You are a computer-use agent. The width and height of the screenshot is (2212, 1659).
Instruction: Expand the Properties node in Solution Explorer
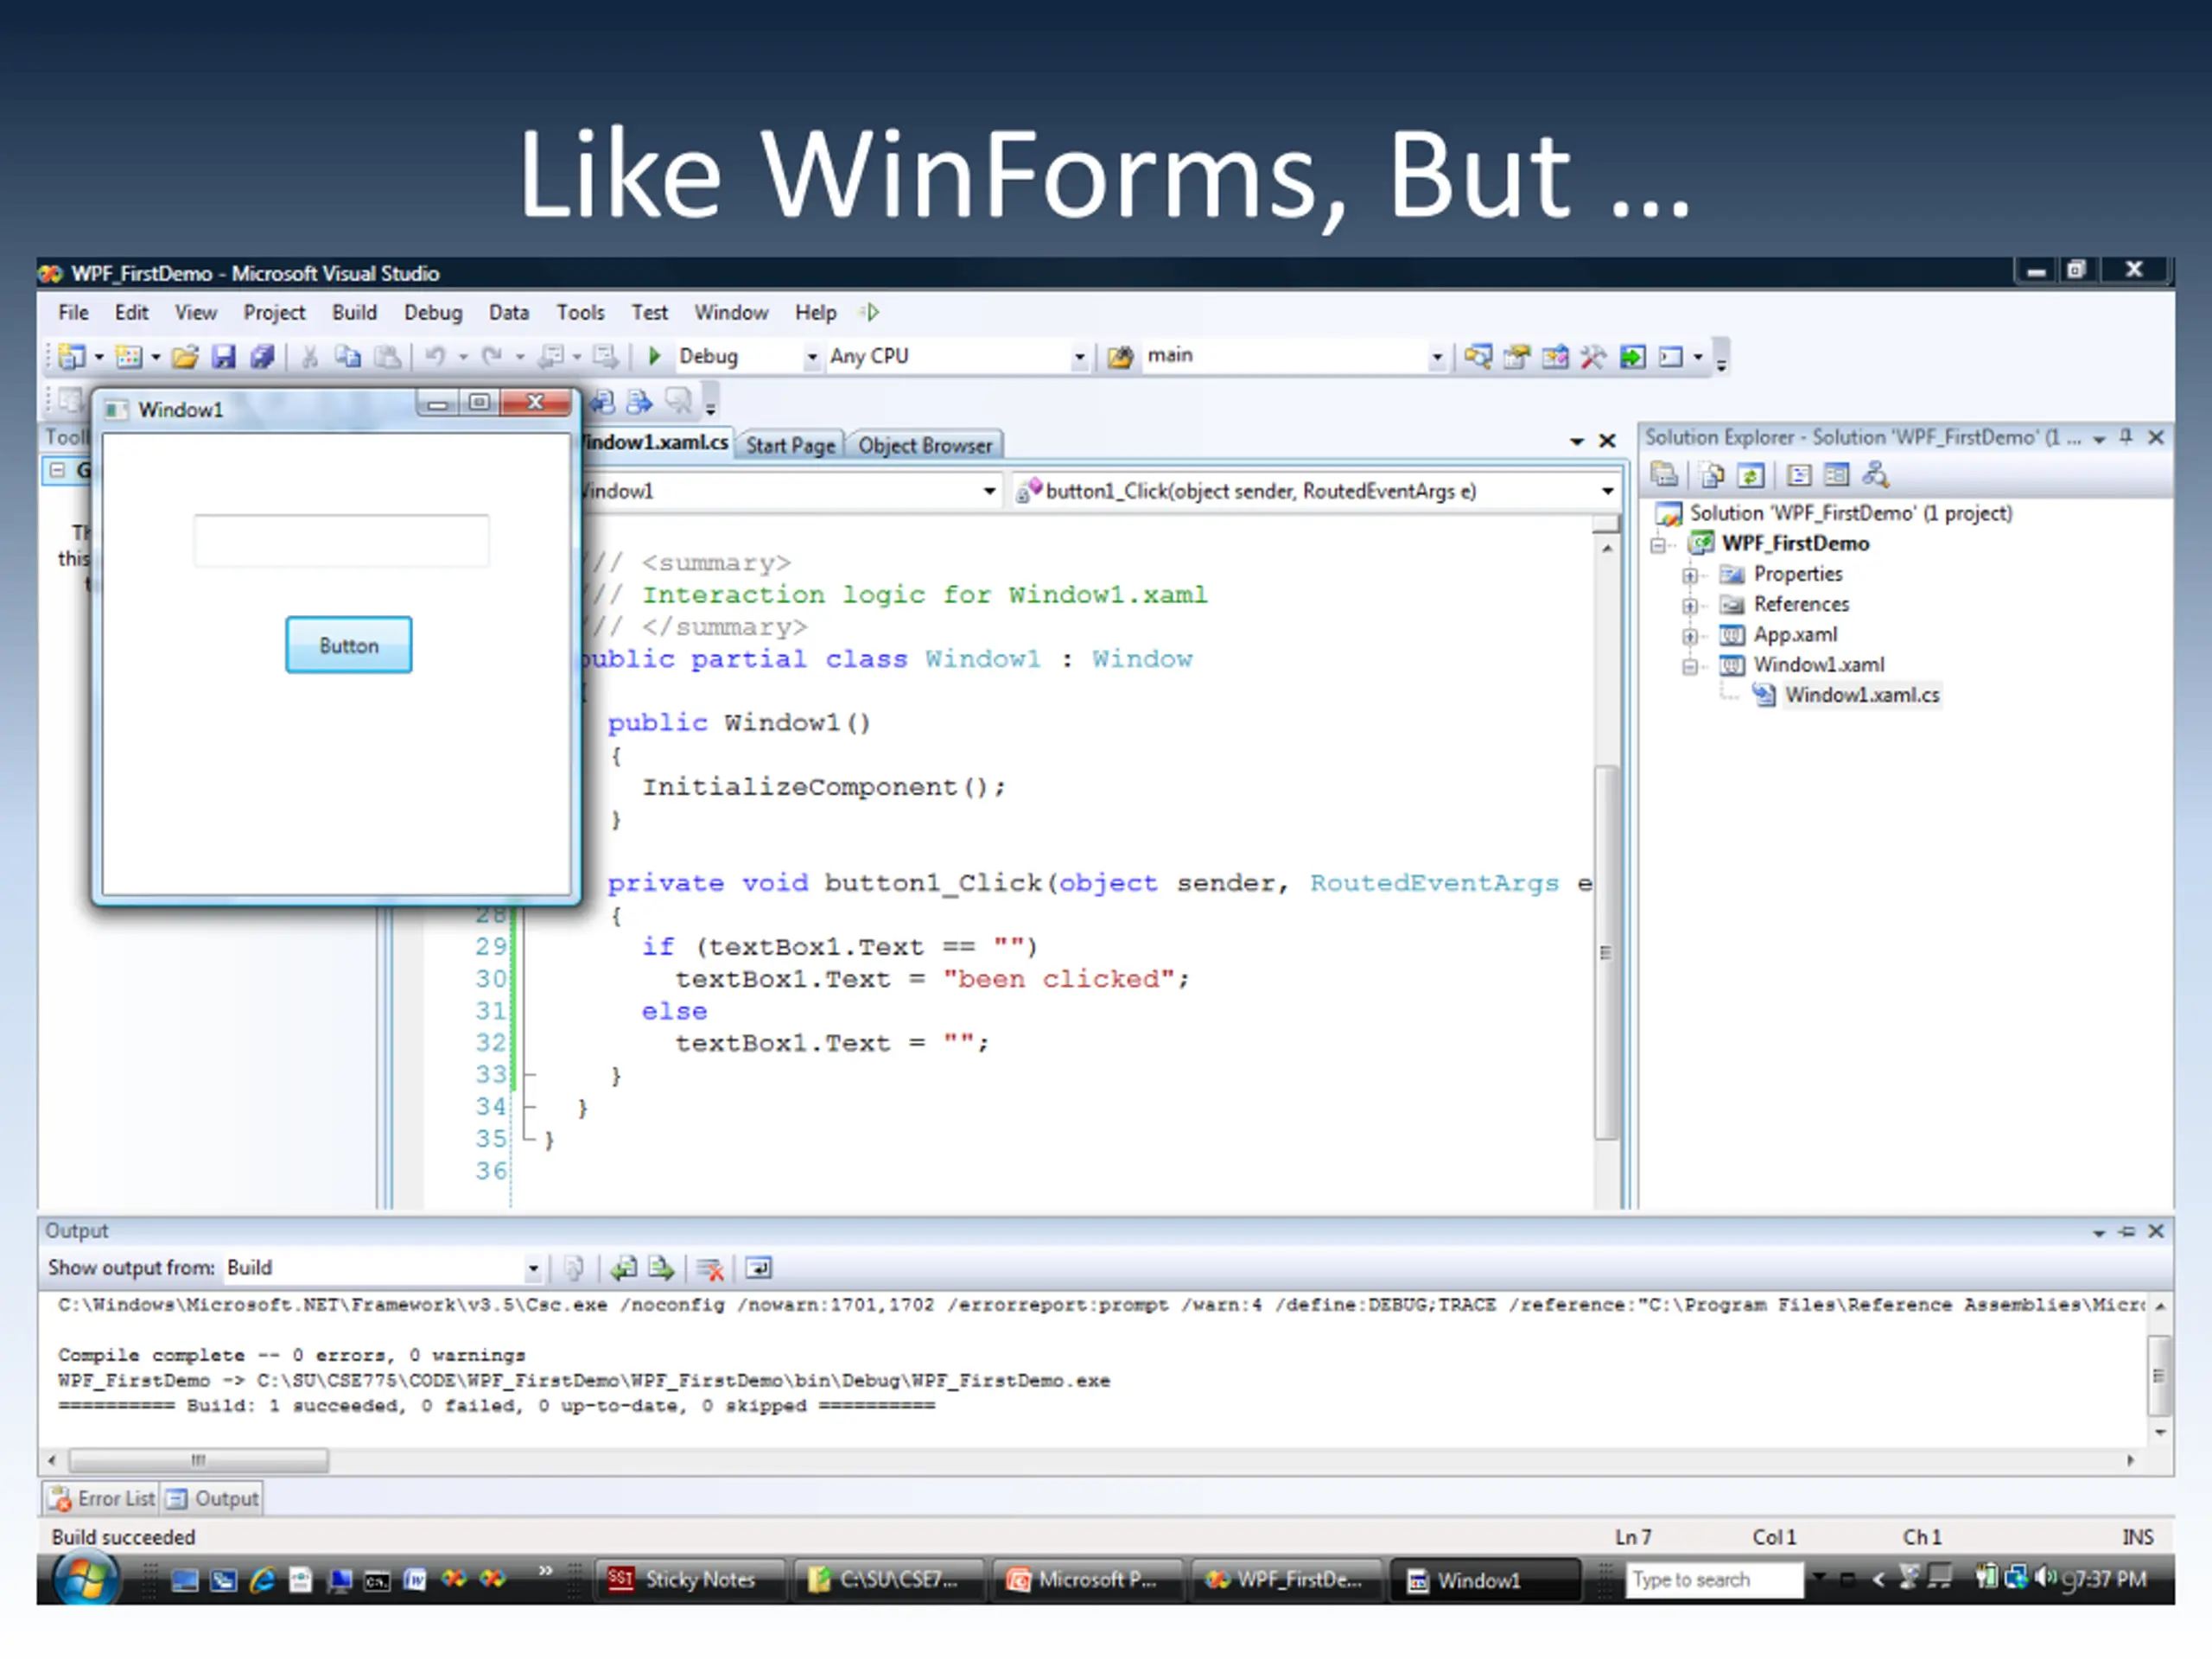click(x=1689, y=575)
